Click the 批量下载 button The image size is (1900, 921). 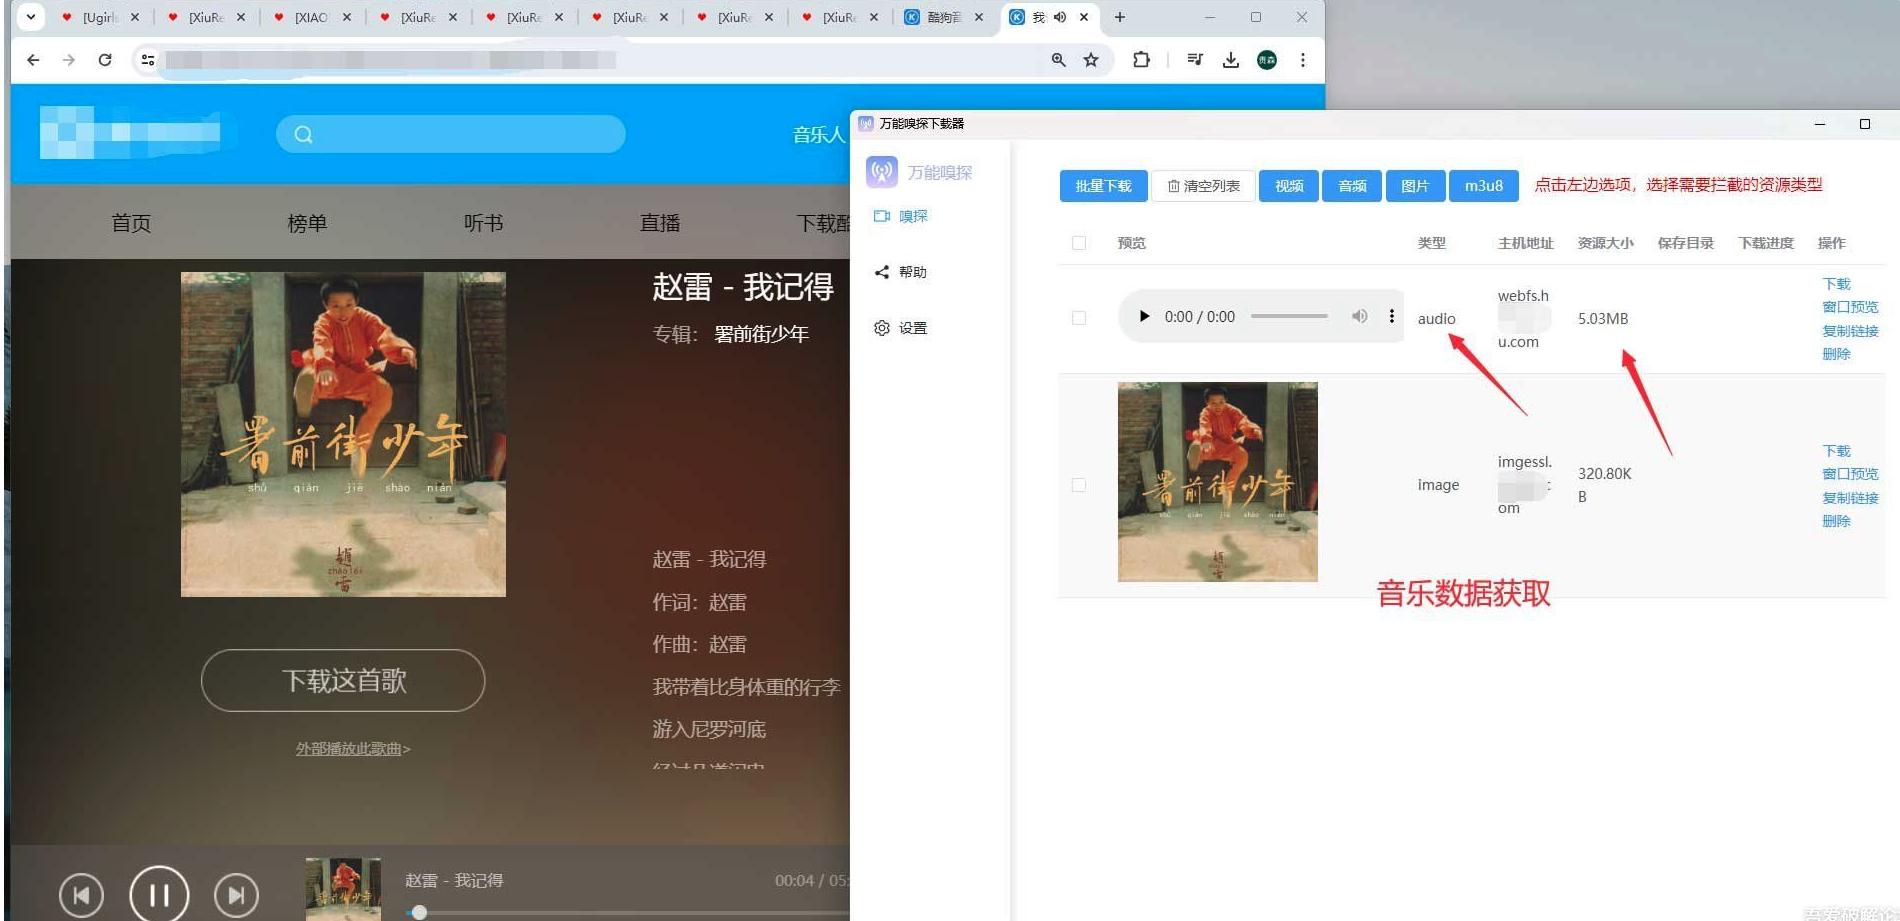pos(1103,186)
